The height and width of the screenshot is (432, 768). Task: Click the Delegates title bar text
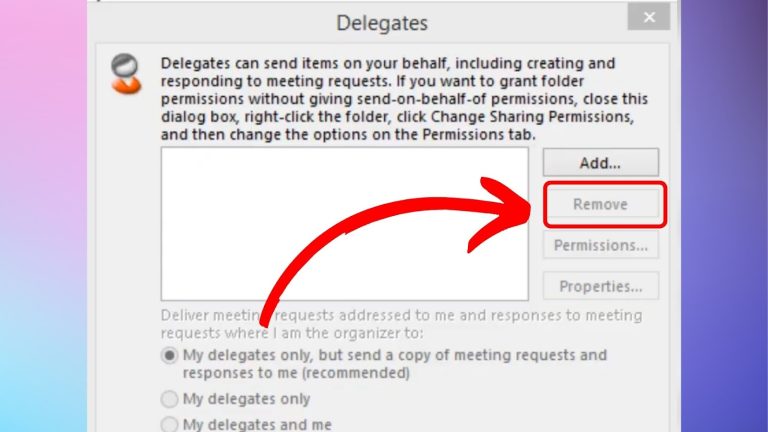tap(382, 23)
